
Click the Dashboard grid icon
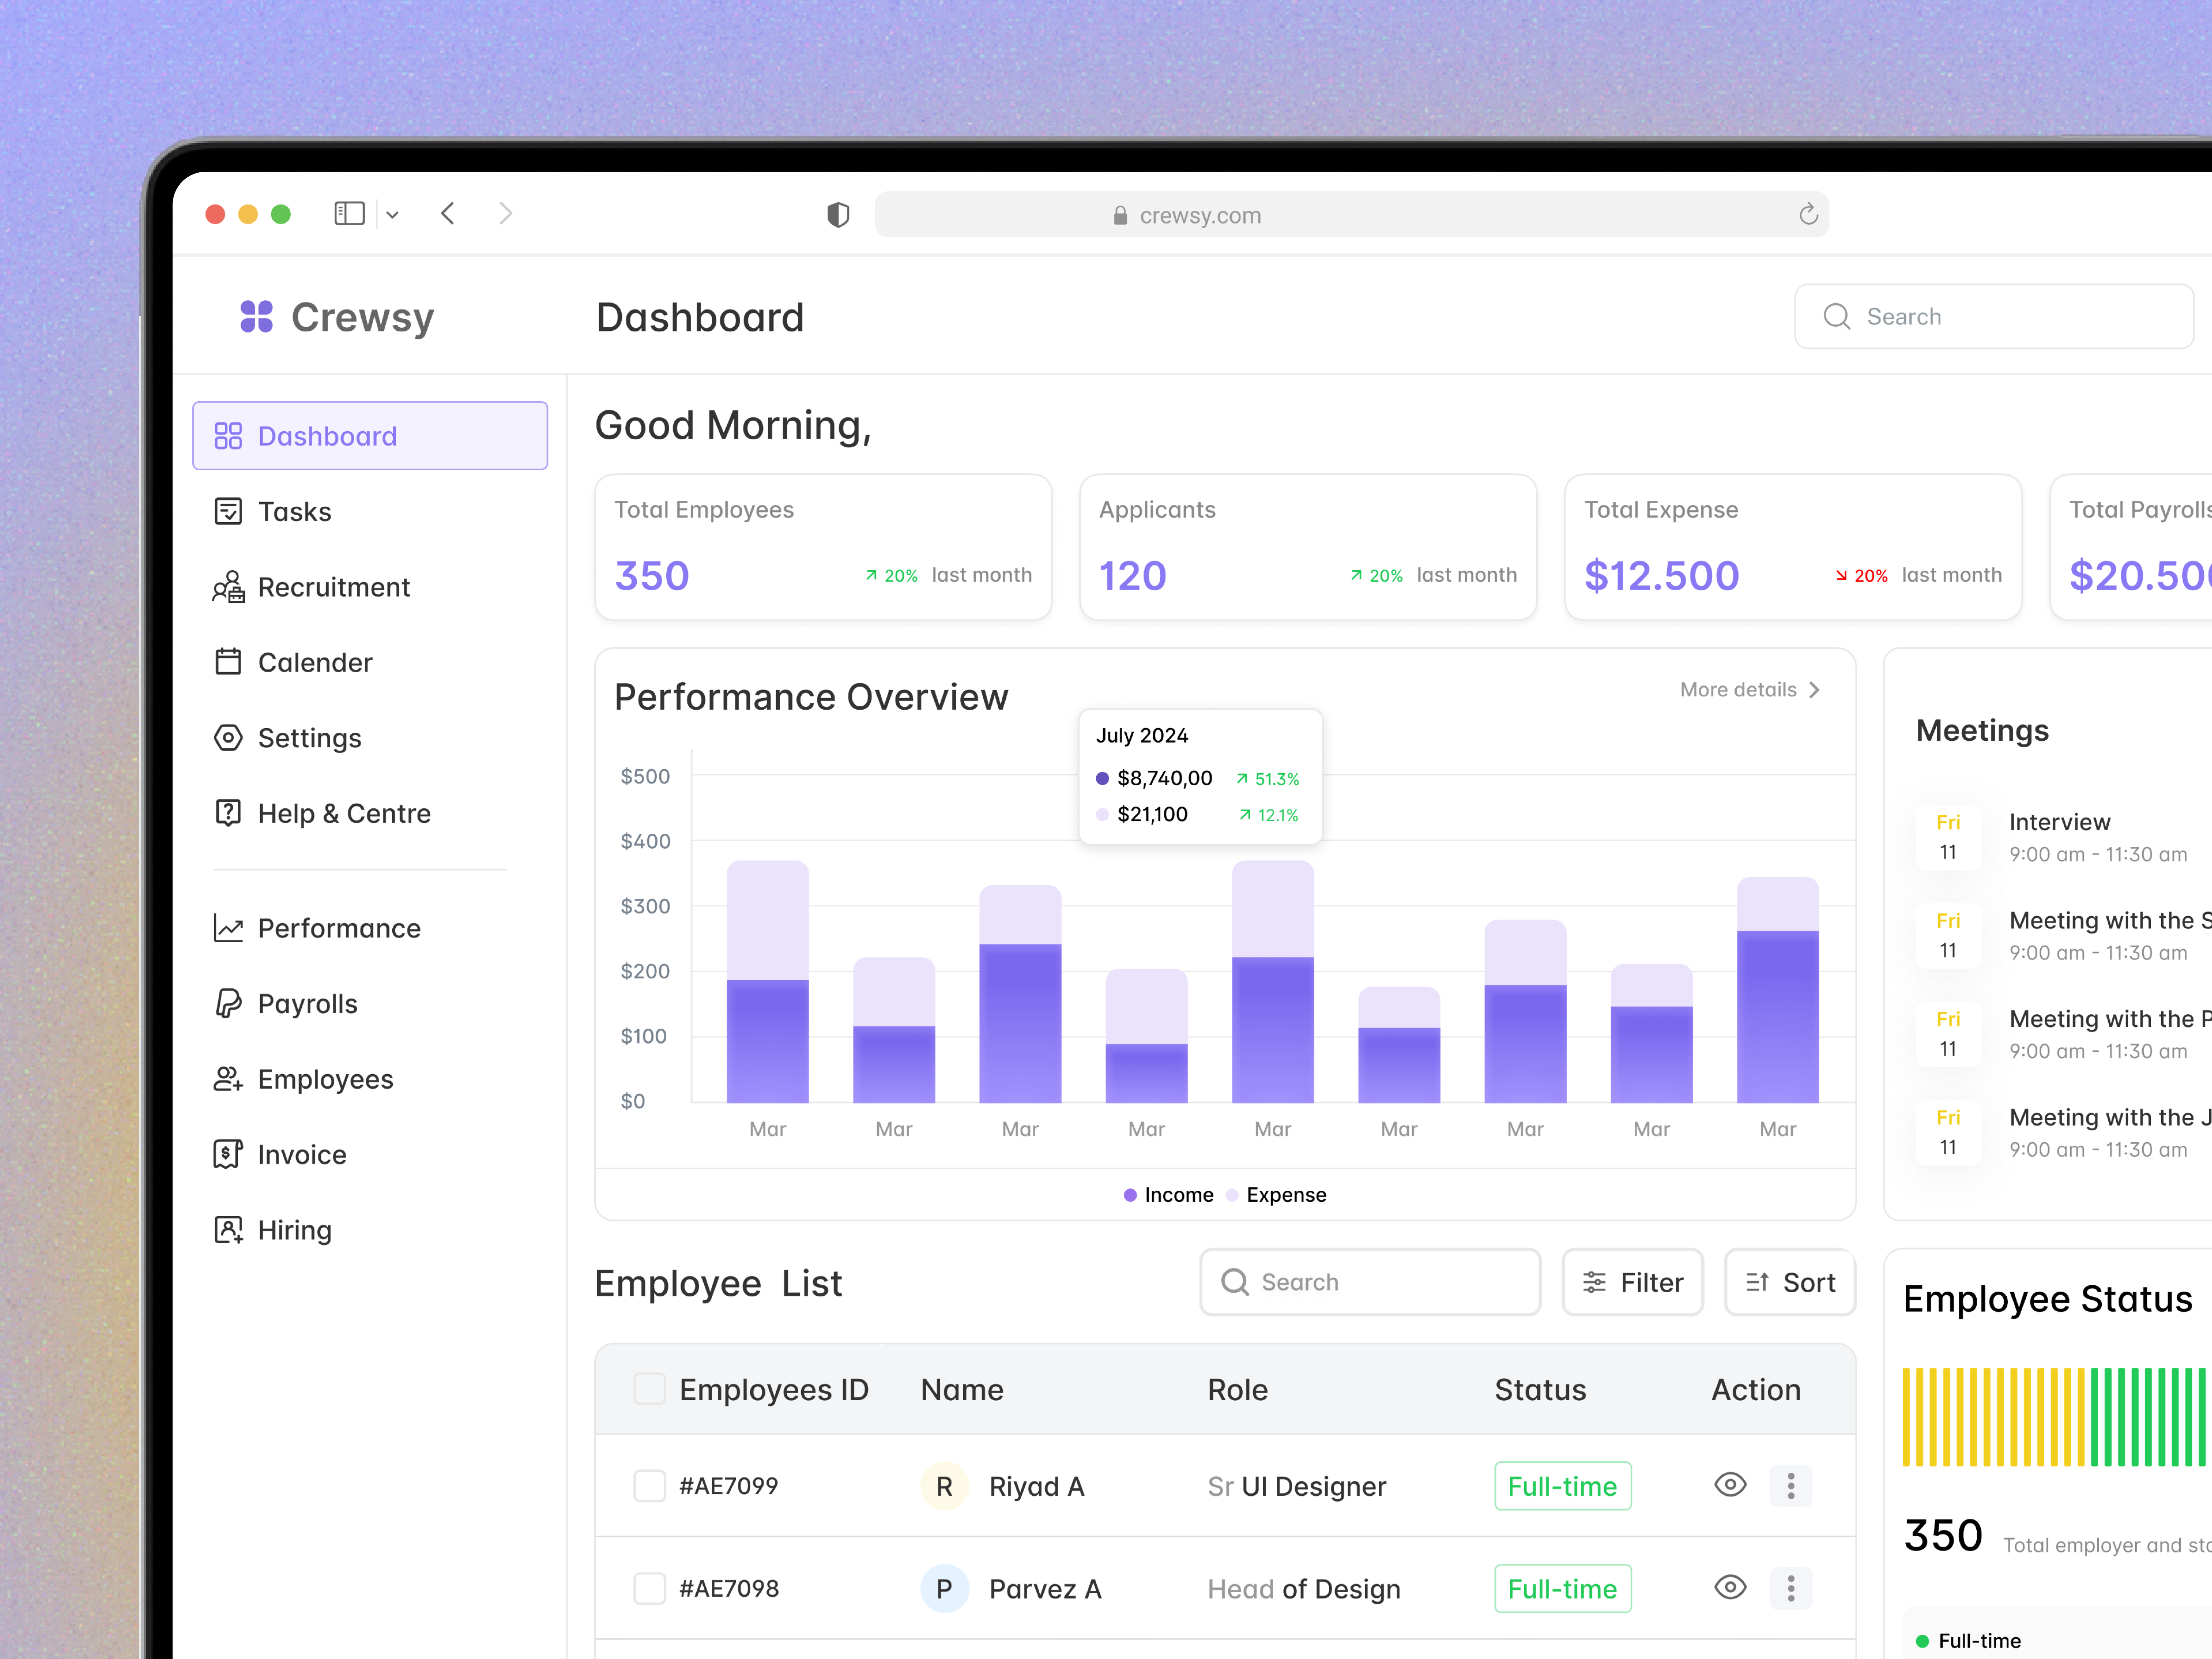coord(228,436)
